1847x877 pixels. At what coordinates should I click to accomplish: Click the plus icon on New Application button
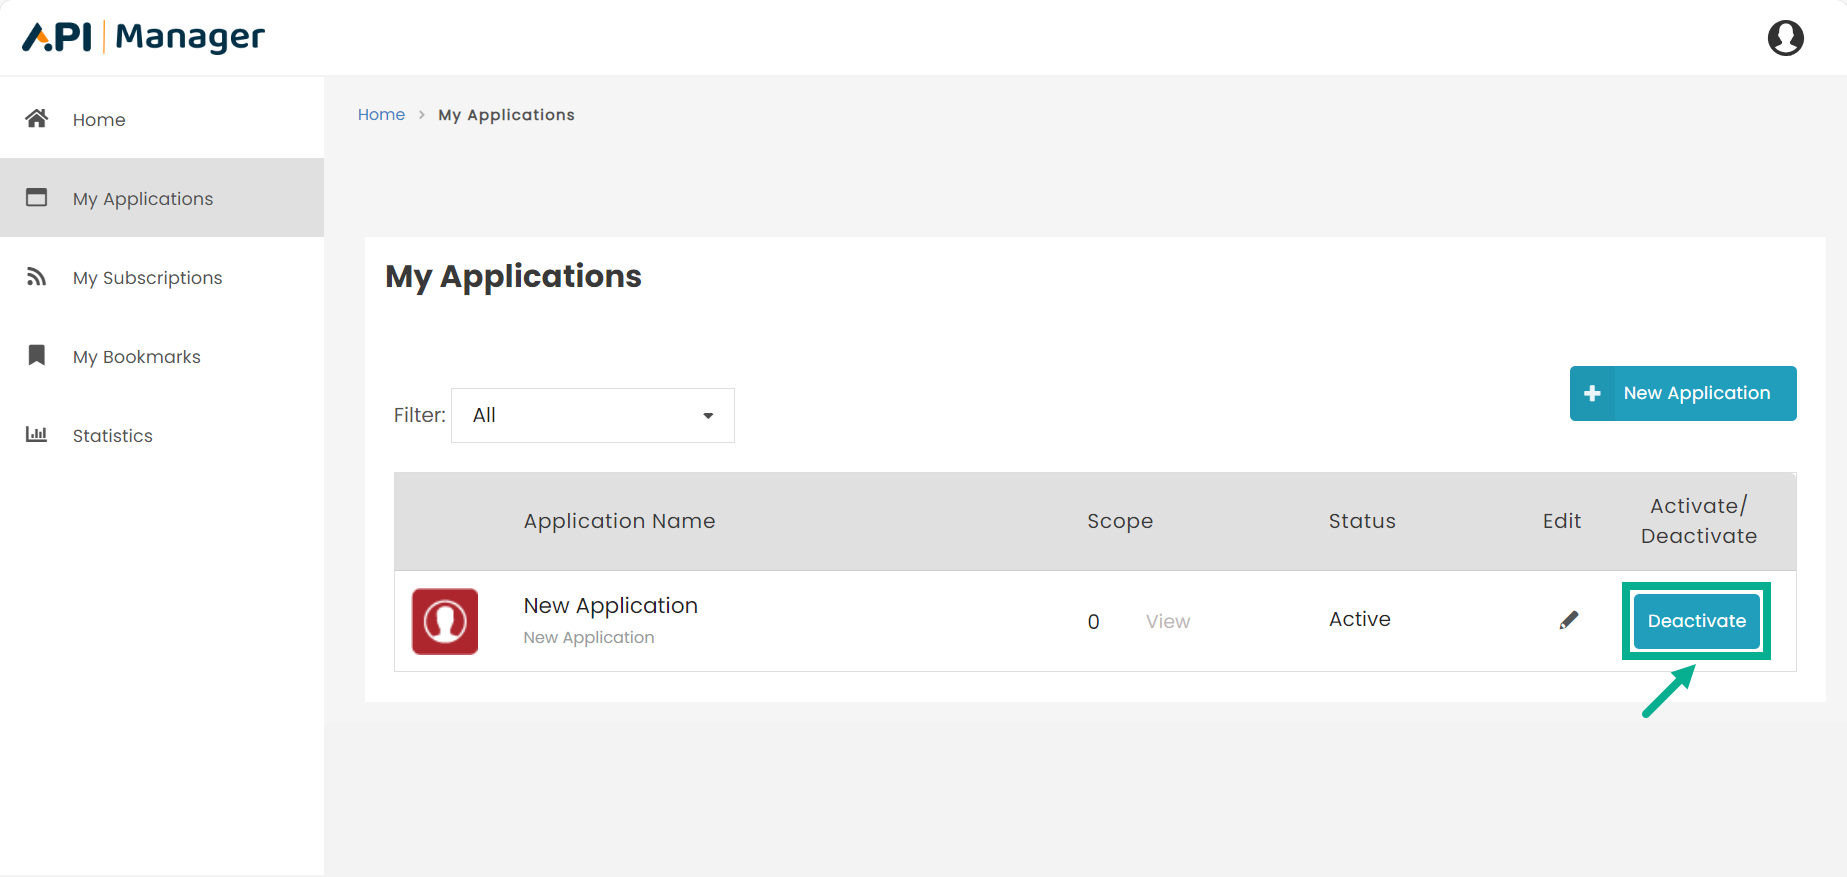click(x=1592, y=394)
